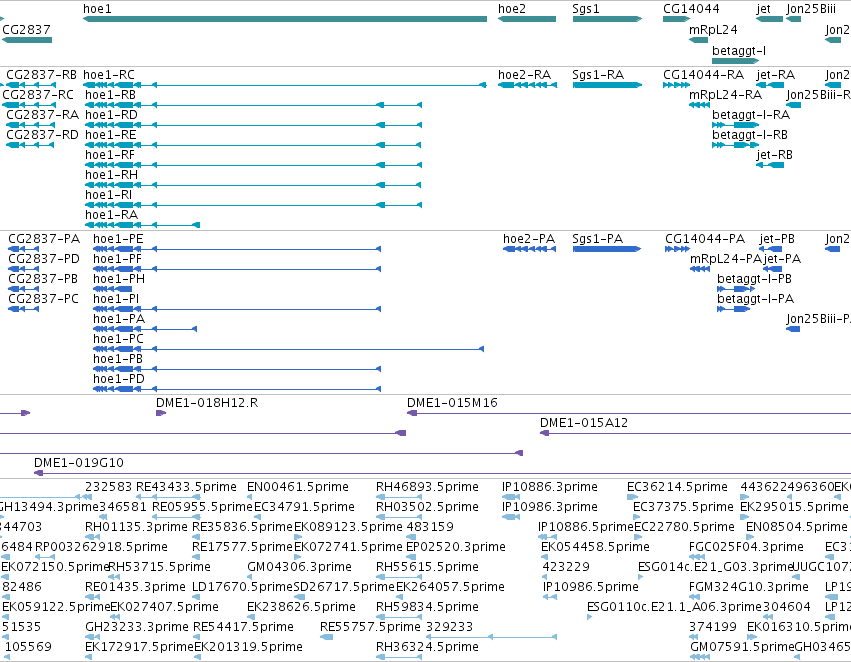The width and height of the screenshot is (851, 662).
Task: Select protein hoe1-PF label
Action: click(x=117, y=259)
